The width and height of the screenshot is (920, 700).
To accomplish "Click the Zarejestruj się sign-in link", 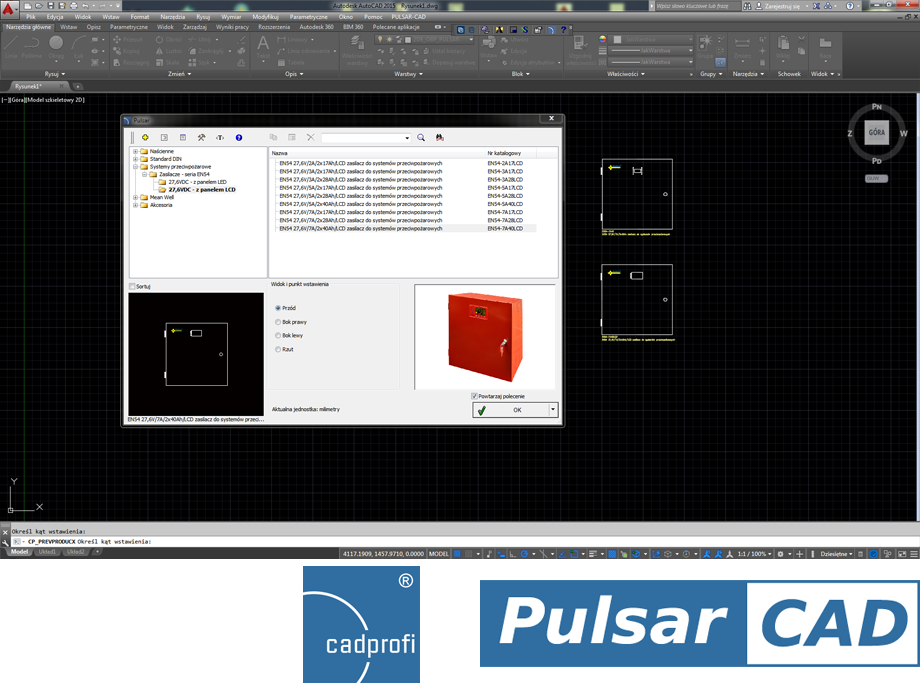I will point(782,6).
